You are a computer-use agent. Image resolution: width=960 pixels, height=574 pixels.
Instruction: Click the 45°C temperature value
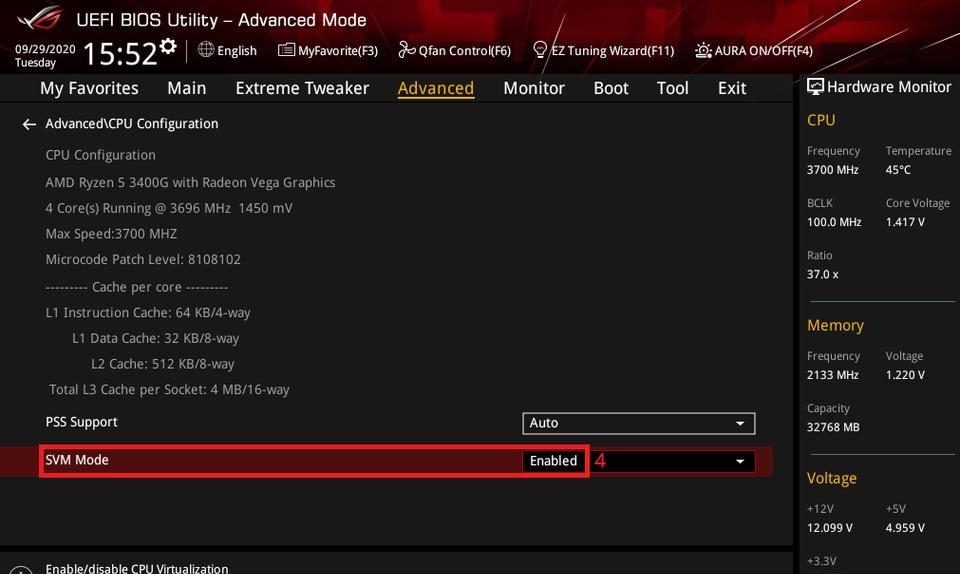[898, 170]
